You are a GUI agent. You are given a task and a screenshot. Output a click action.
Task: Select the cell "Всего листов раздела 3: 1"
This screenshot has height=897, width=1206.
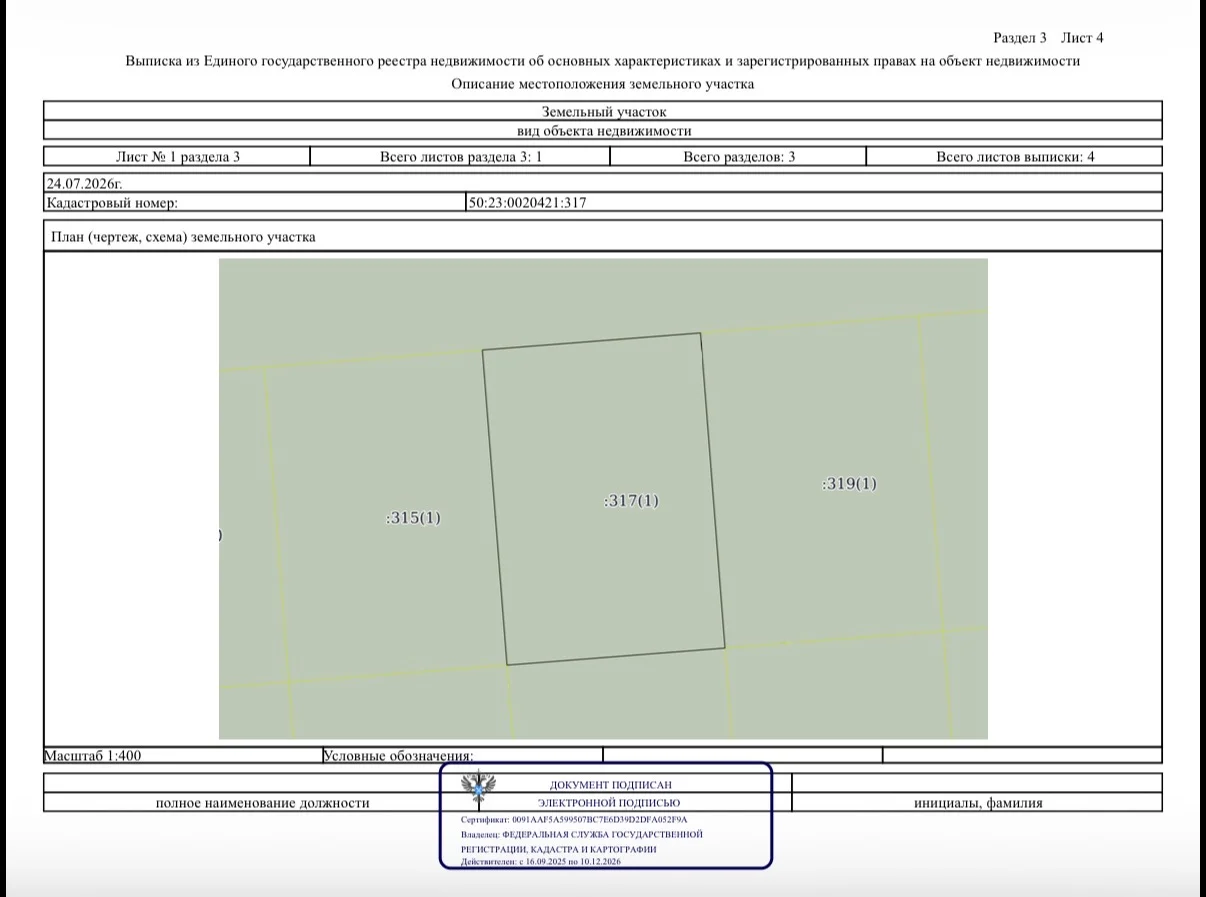(461, 156)
